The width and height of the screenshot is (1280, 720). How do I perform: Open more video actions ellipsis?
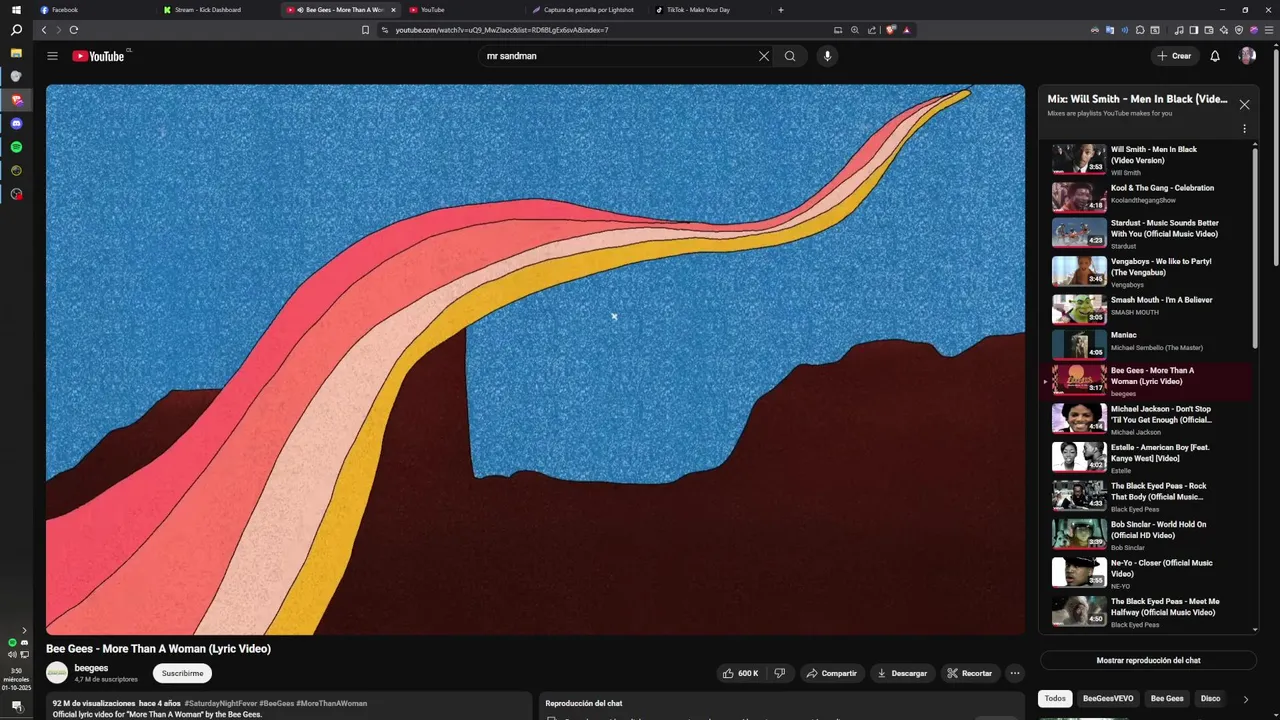click(1015, 673)
